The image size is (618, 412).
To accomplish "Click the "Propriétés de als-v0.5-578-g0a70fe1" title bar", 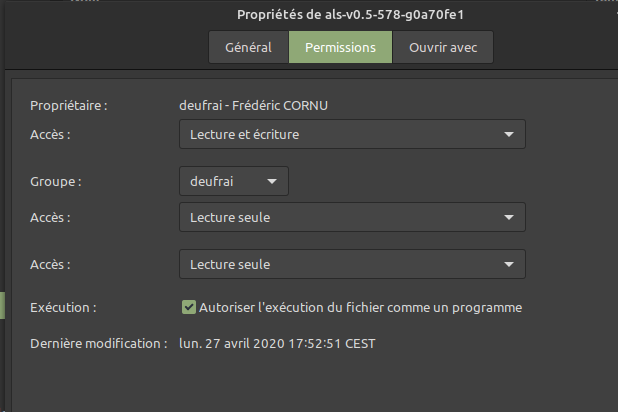I will click(x=350, y=14).
